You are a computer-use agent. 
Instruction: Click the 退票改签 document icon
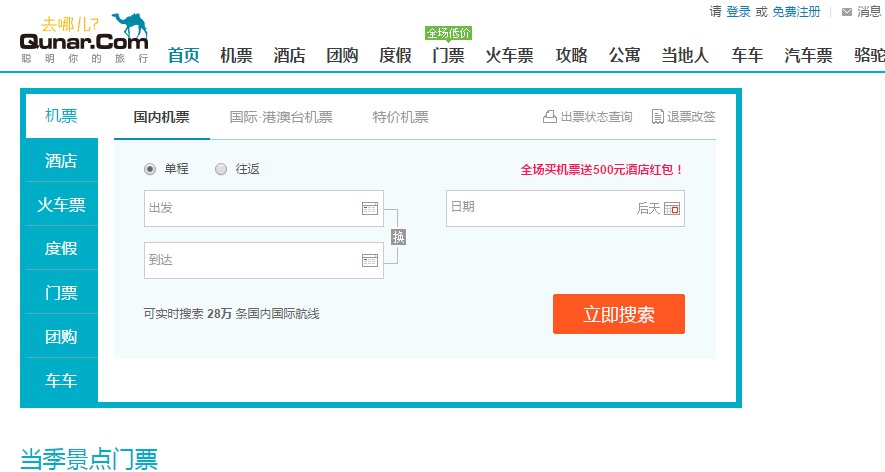tap(658, 117)
